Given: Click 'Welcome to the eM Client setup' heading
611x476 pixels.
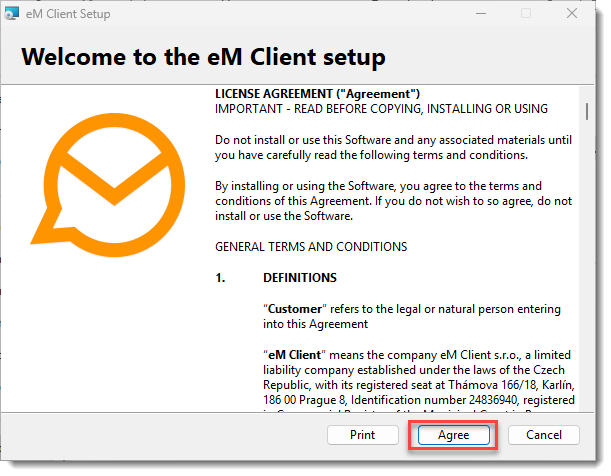Looking at the screenshot, I should pyautogui.click(x=203, y=57).
